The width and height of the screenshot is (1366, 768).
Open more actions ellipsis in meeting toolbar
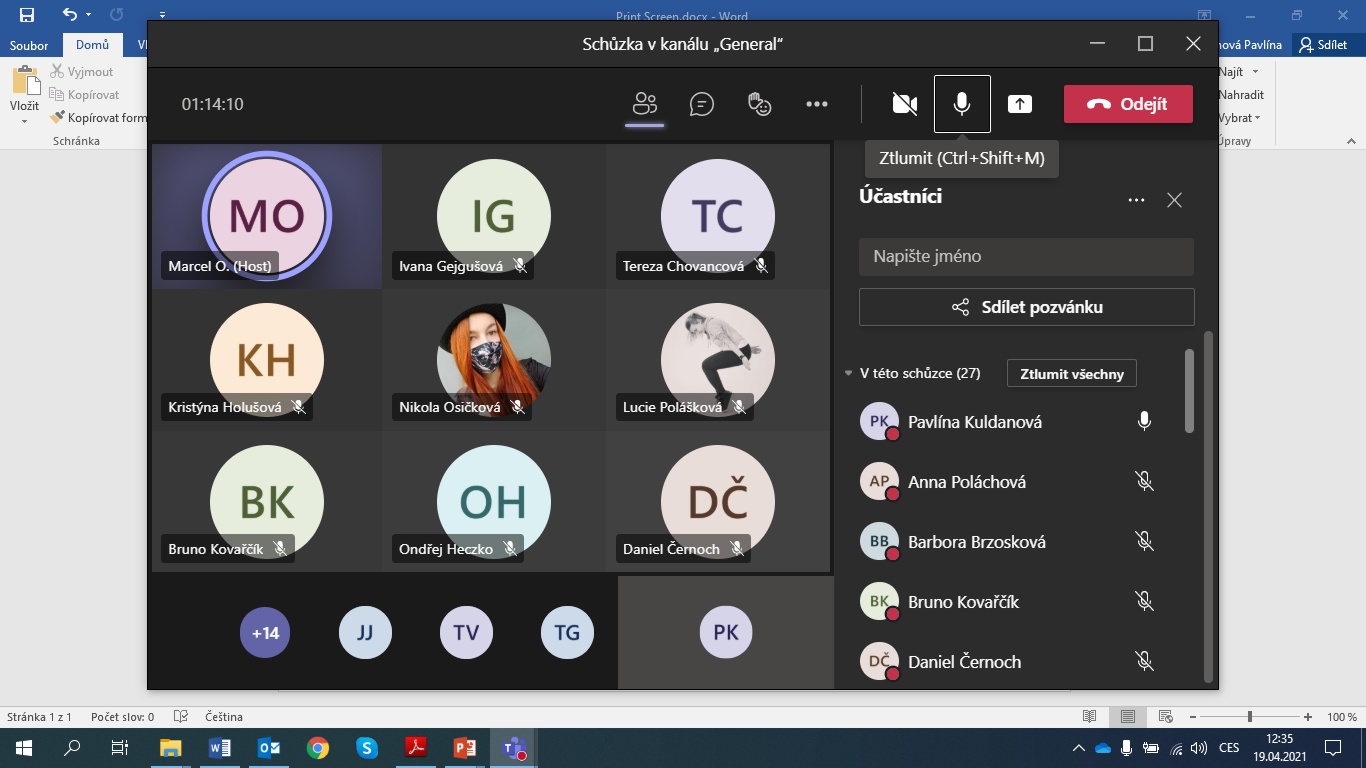(x=817, y=104)
